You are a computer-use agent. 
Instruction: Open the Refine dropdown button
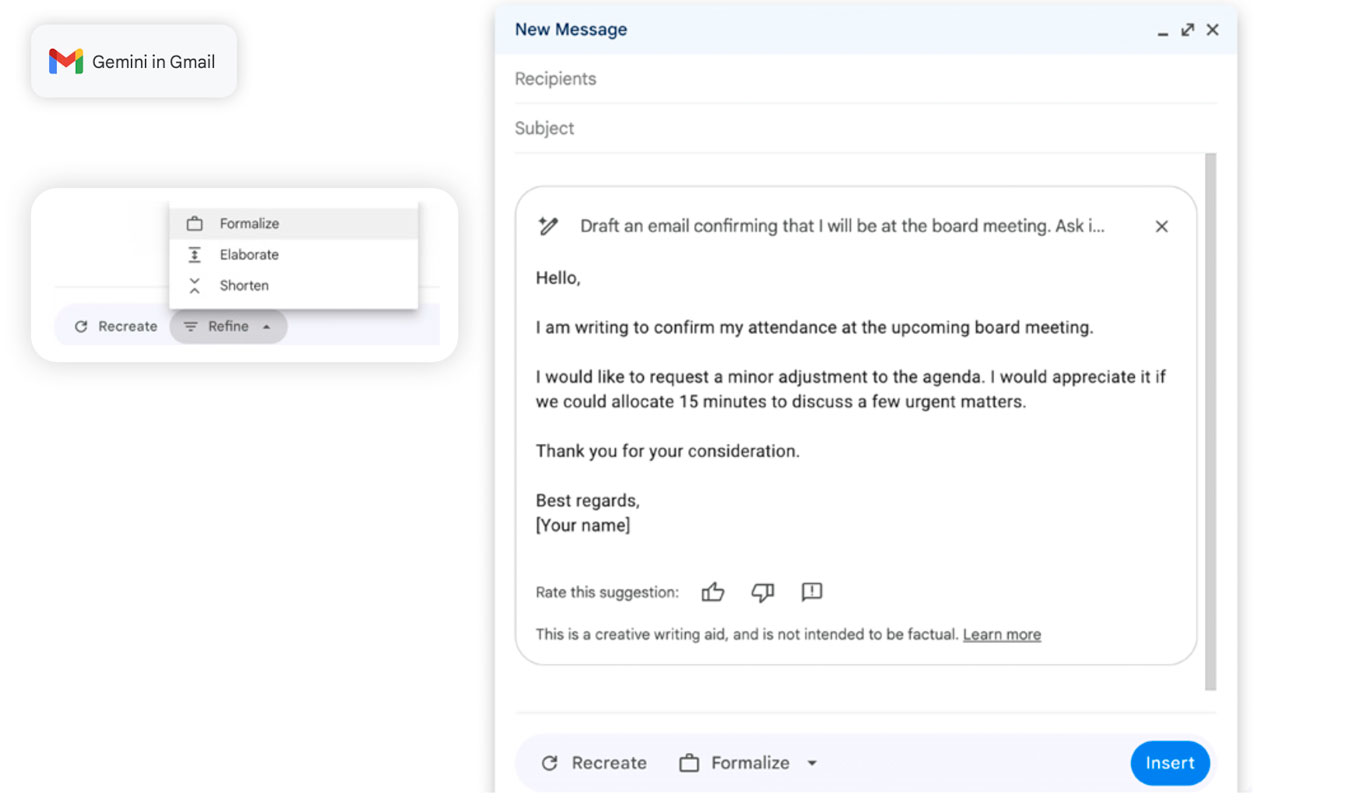tap(228, 327)
